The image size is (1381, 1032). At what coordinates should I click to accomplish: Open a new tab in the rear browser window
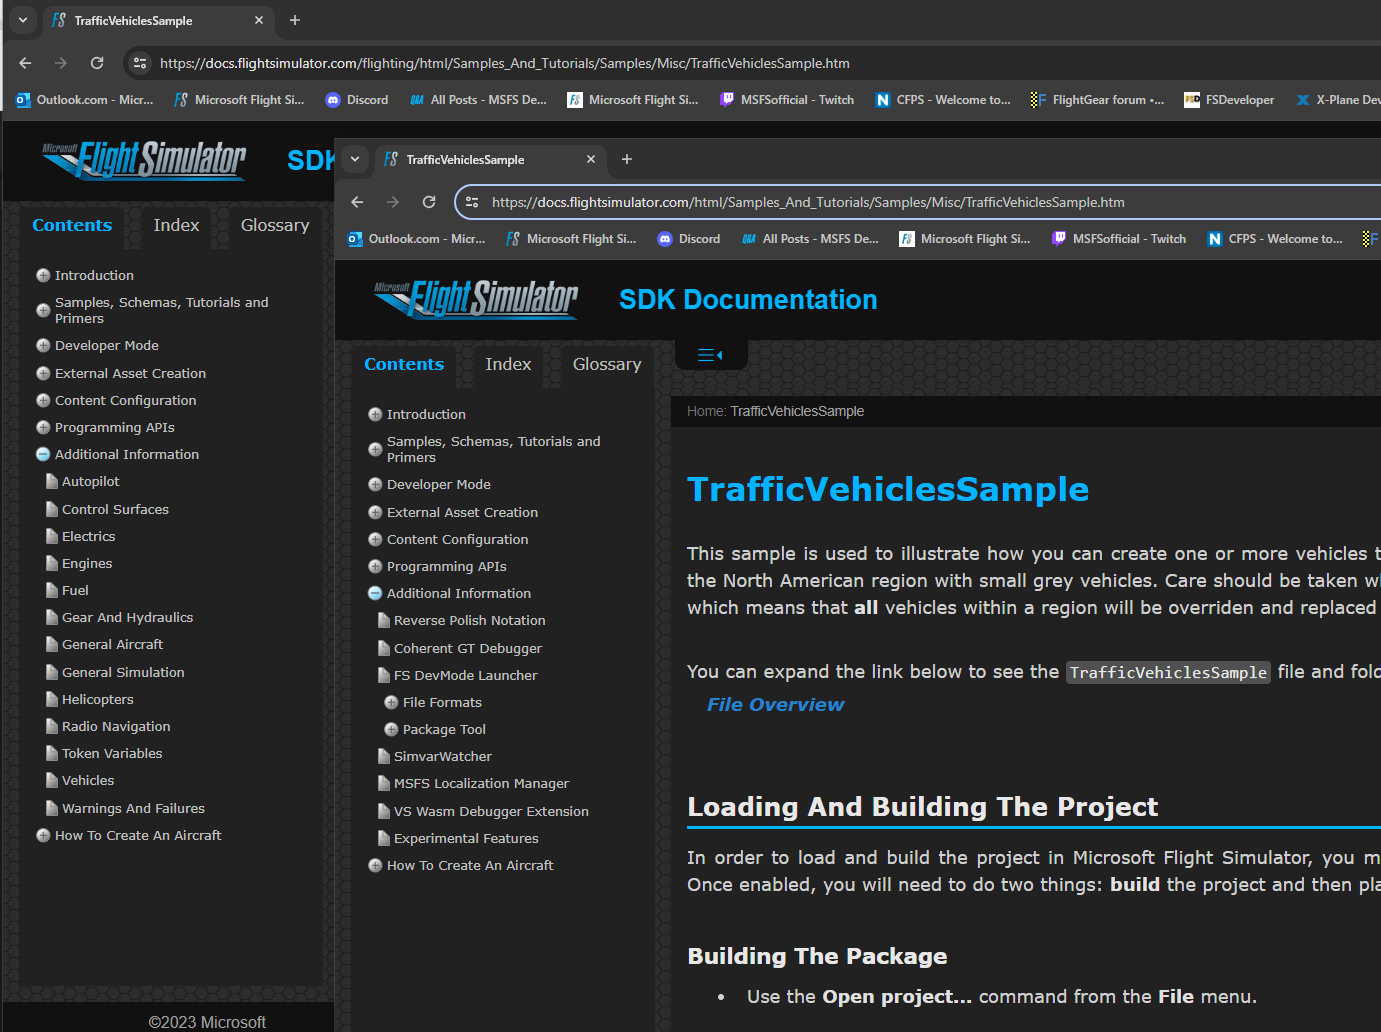(295, 20)
